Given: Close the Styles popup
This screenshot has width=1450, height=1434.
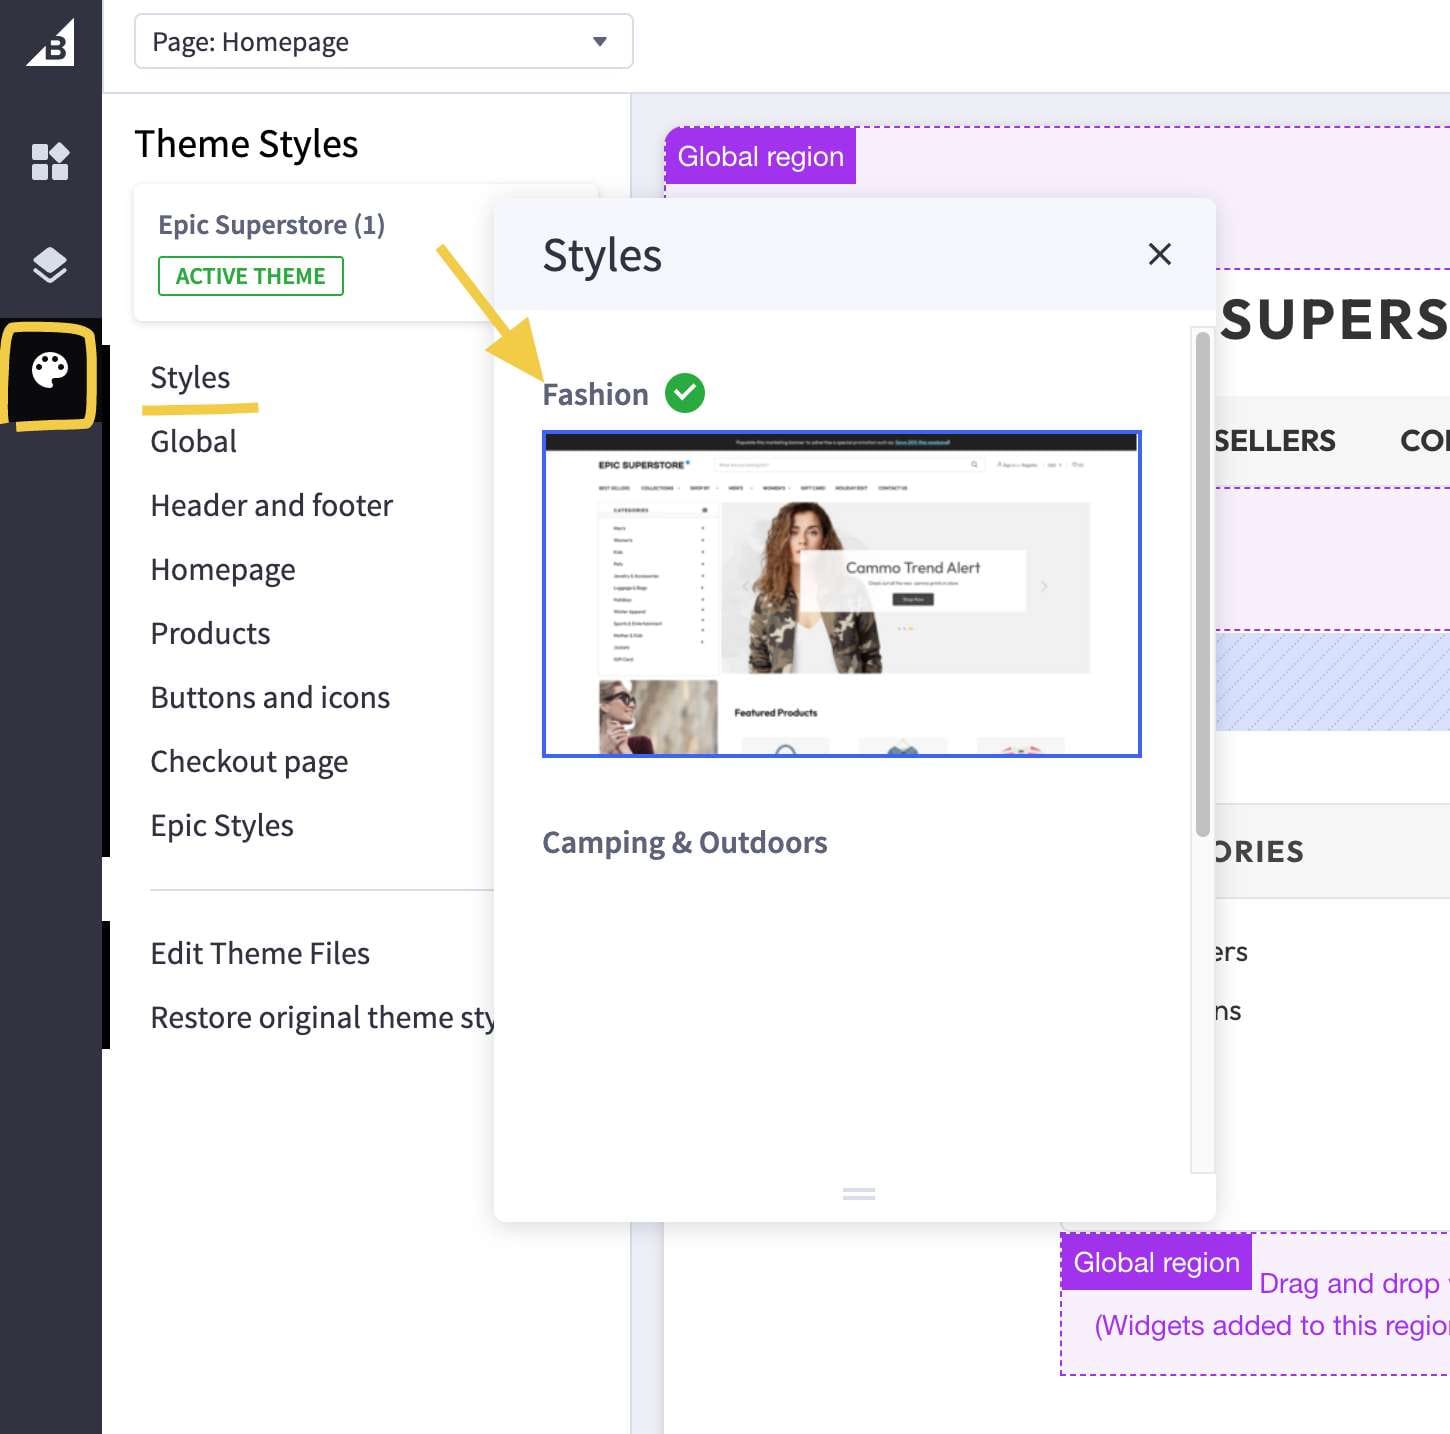Looking at the screenshot, I should [1159, 254].
